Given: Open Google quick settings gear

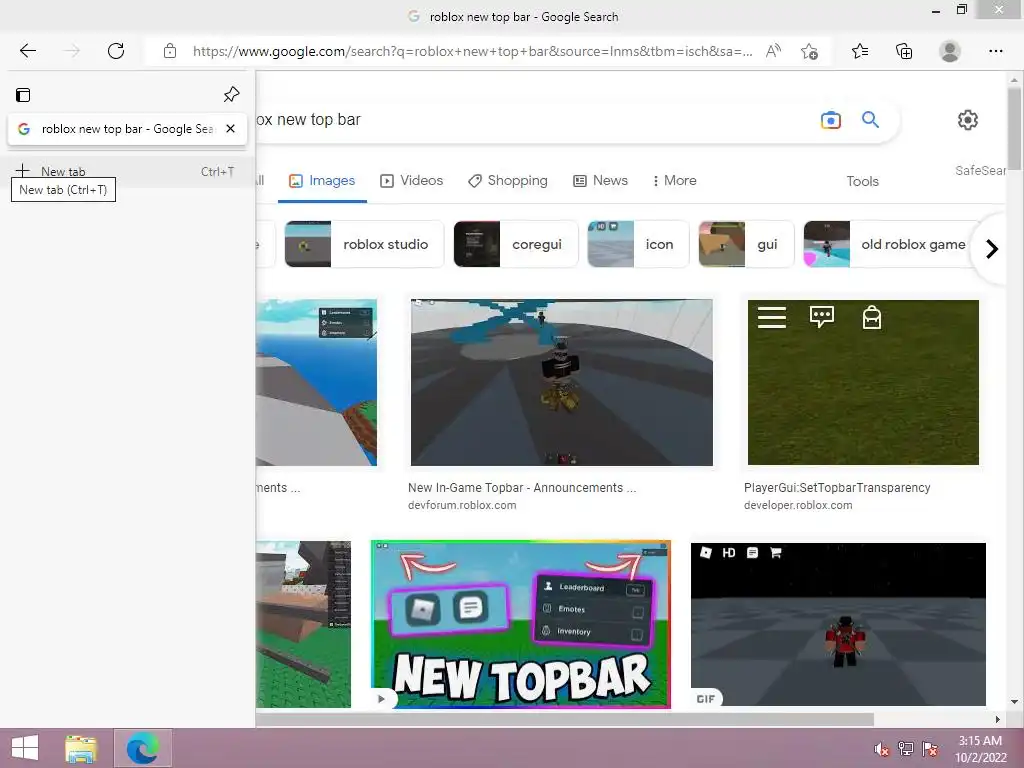Looking at the screenshot, I should tap(967, 120).
